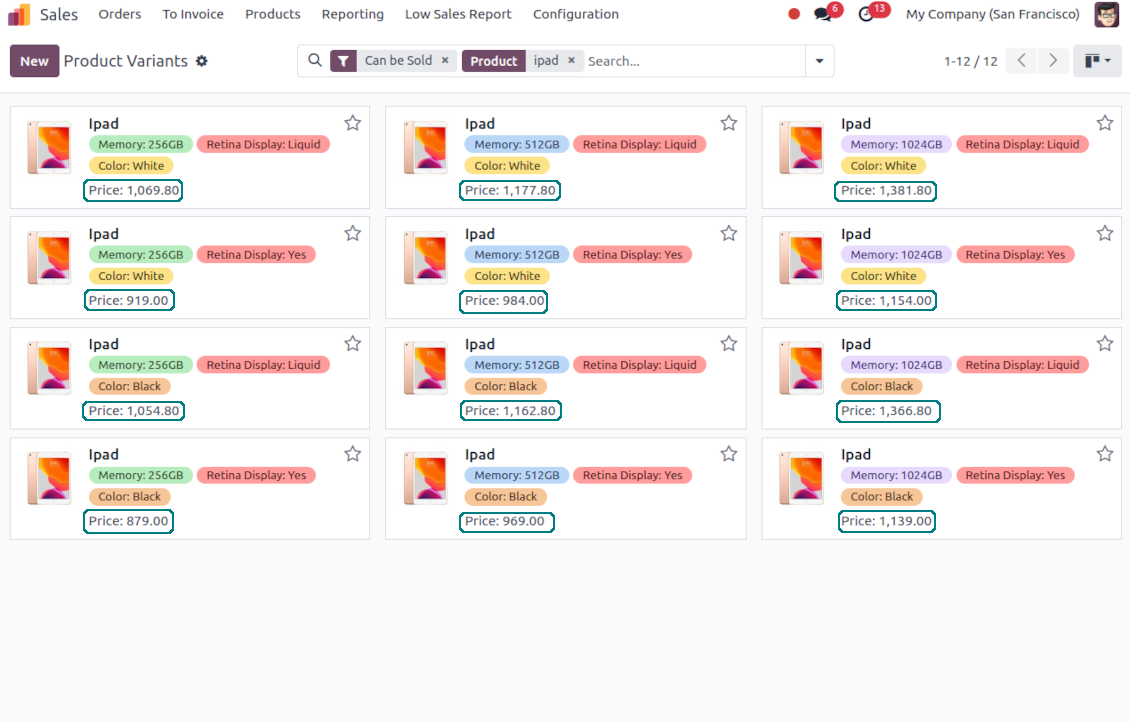Open the Ipad thumbnail priced 1,069.80
The width and height of the screenshot is (1130, 722).
49,148
